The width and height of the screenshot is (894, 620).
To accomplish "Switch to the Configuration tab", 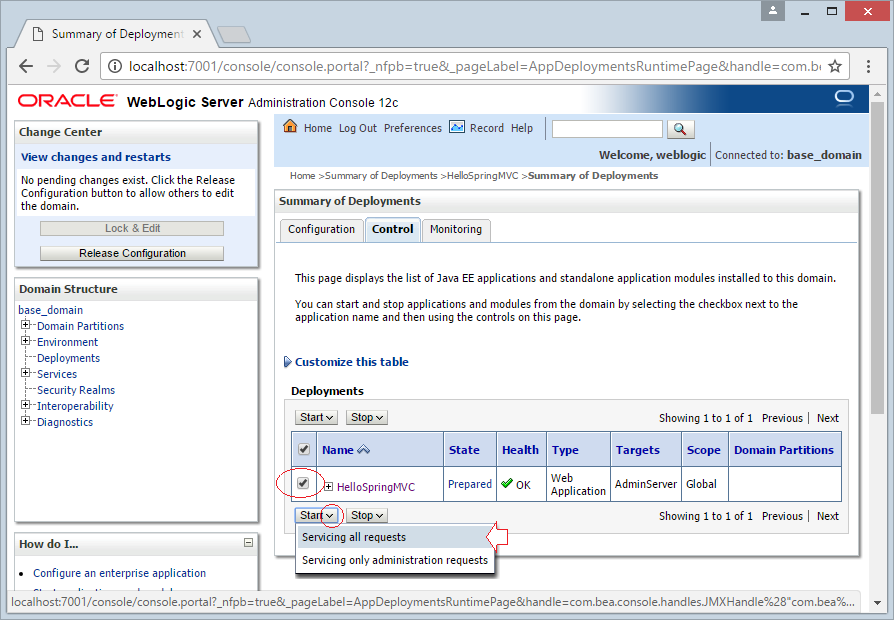I will [322, 229].
